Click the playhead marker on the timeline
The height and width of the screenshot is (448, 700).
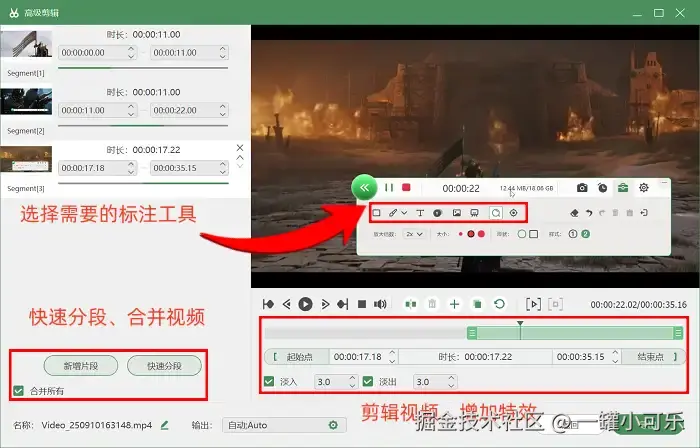[x=520, y=324]
